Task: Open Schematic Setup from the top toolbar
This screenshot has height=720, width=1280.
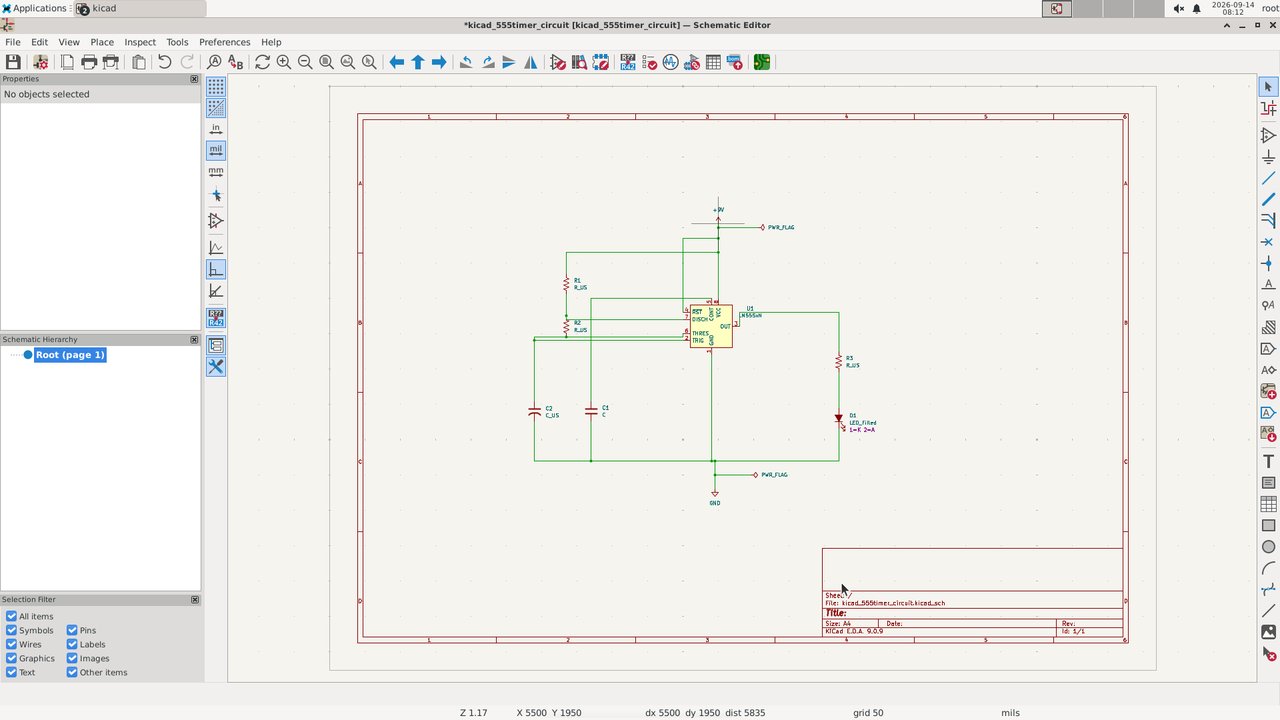Action: pyautogui.click(x=41, y=62)
